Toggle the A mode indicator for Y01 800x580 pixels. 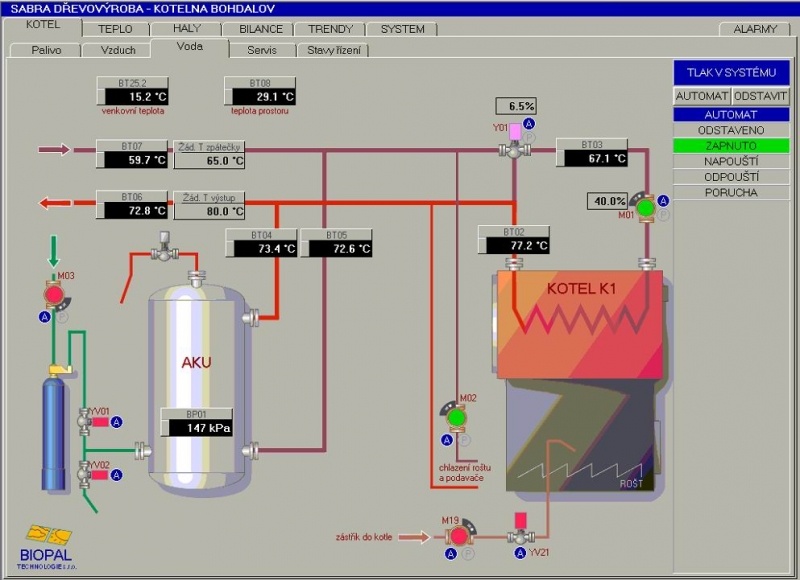point(529,123)
